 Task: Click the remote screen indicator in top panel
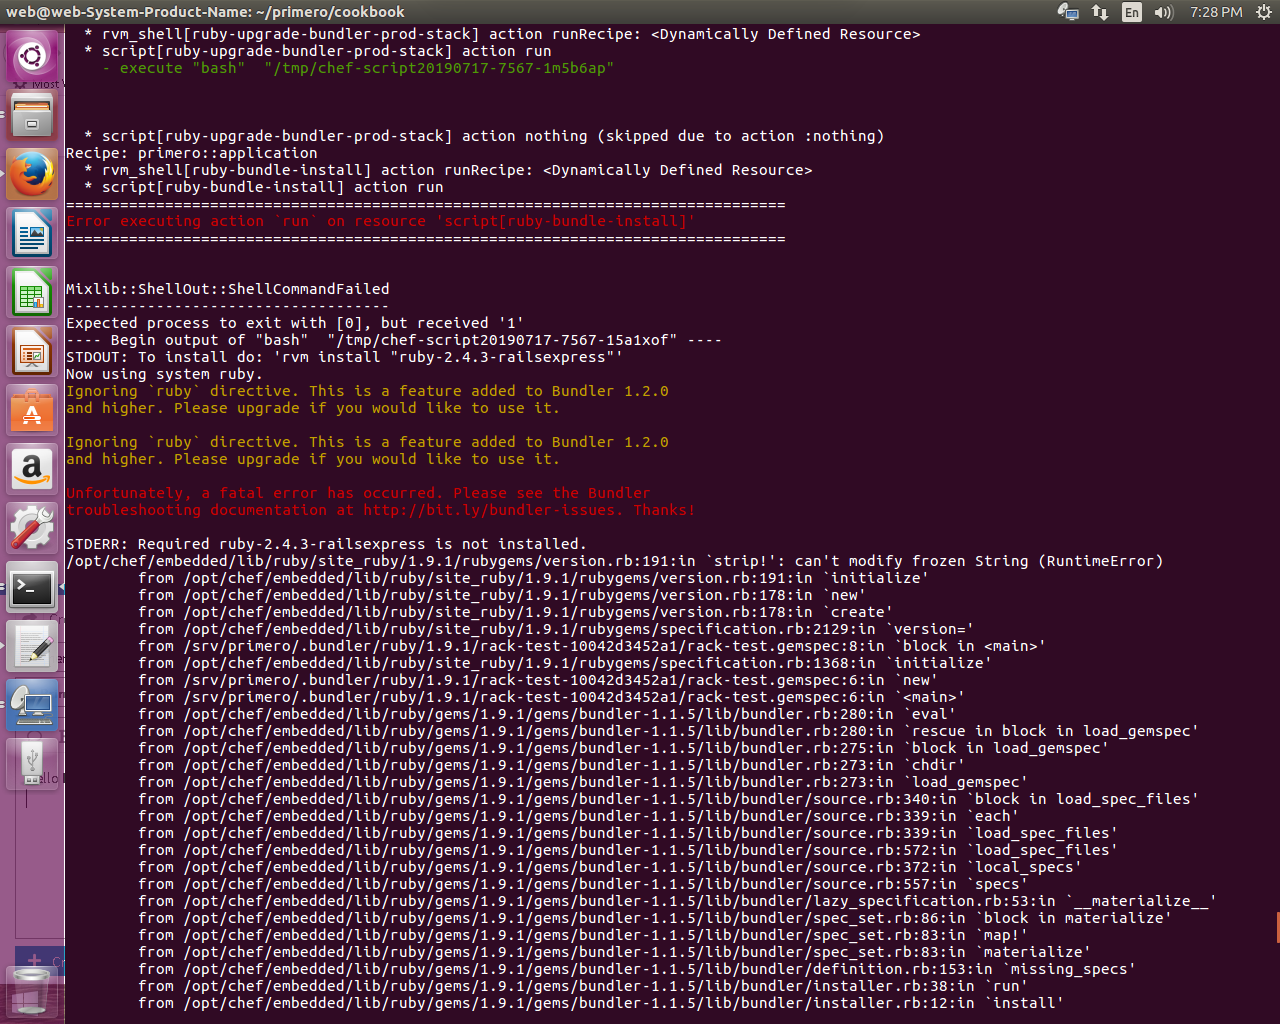tap(1068, 12)
